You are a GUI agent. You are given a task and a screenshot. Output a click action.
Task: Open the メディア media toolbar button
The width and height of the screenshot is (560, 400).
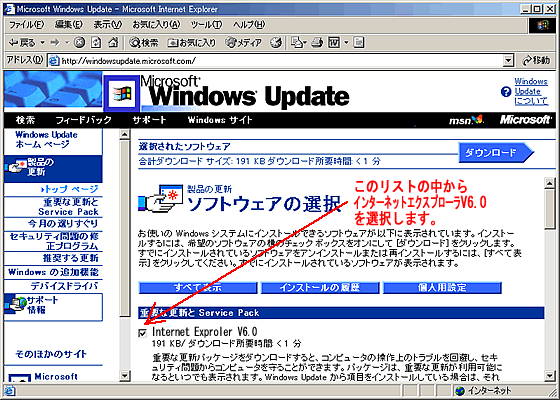coord(244,43)
